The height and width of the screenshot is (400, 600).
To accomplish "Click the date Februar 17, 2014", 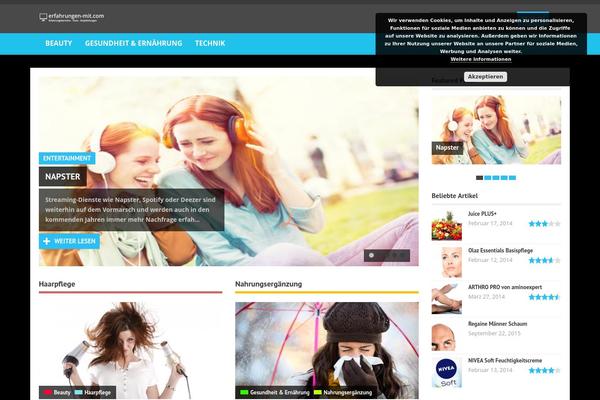I will point(490,224).
